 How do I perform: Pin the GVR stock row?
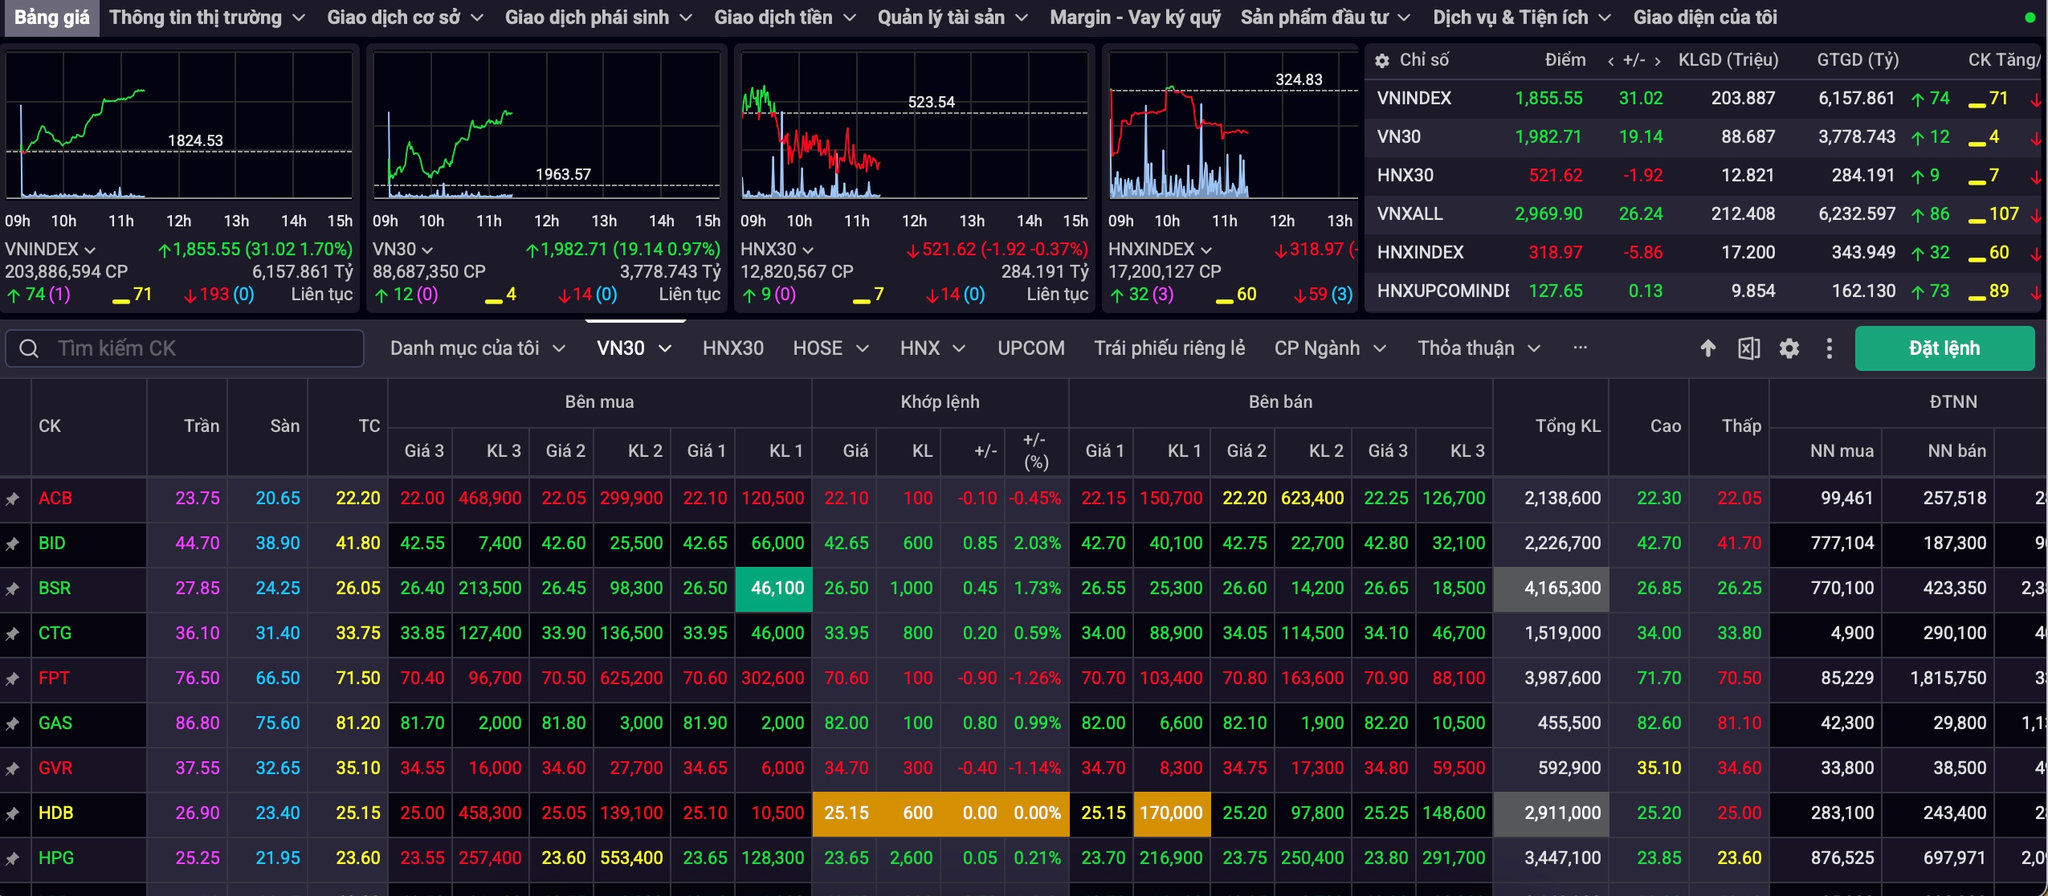point(13,768)
